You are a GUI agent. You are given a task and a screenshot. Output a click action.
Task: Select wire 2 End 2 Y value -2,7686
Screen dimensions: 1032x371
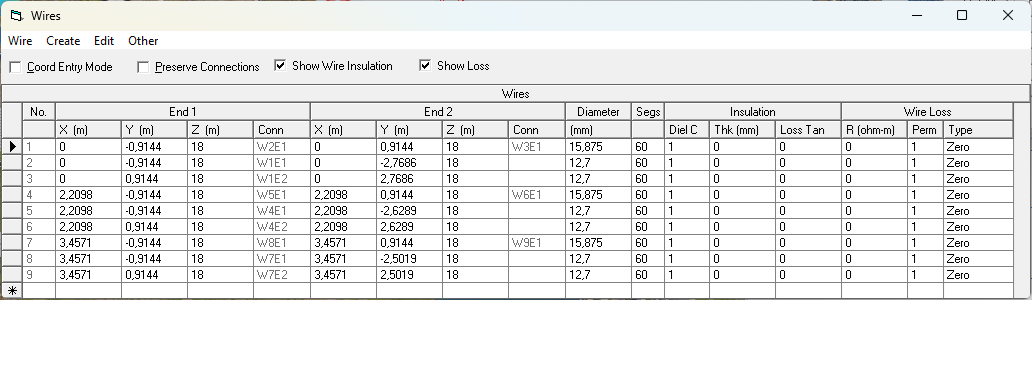409,162
